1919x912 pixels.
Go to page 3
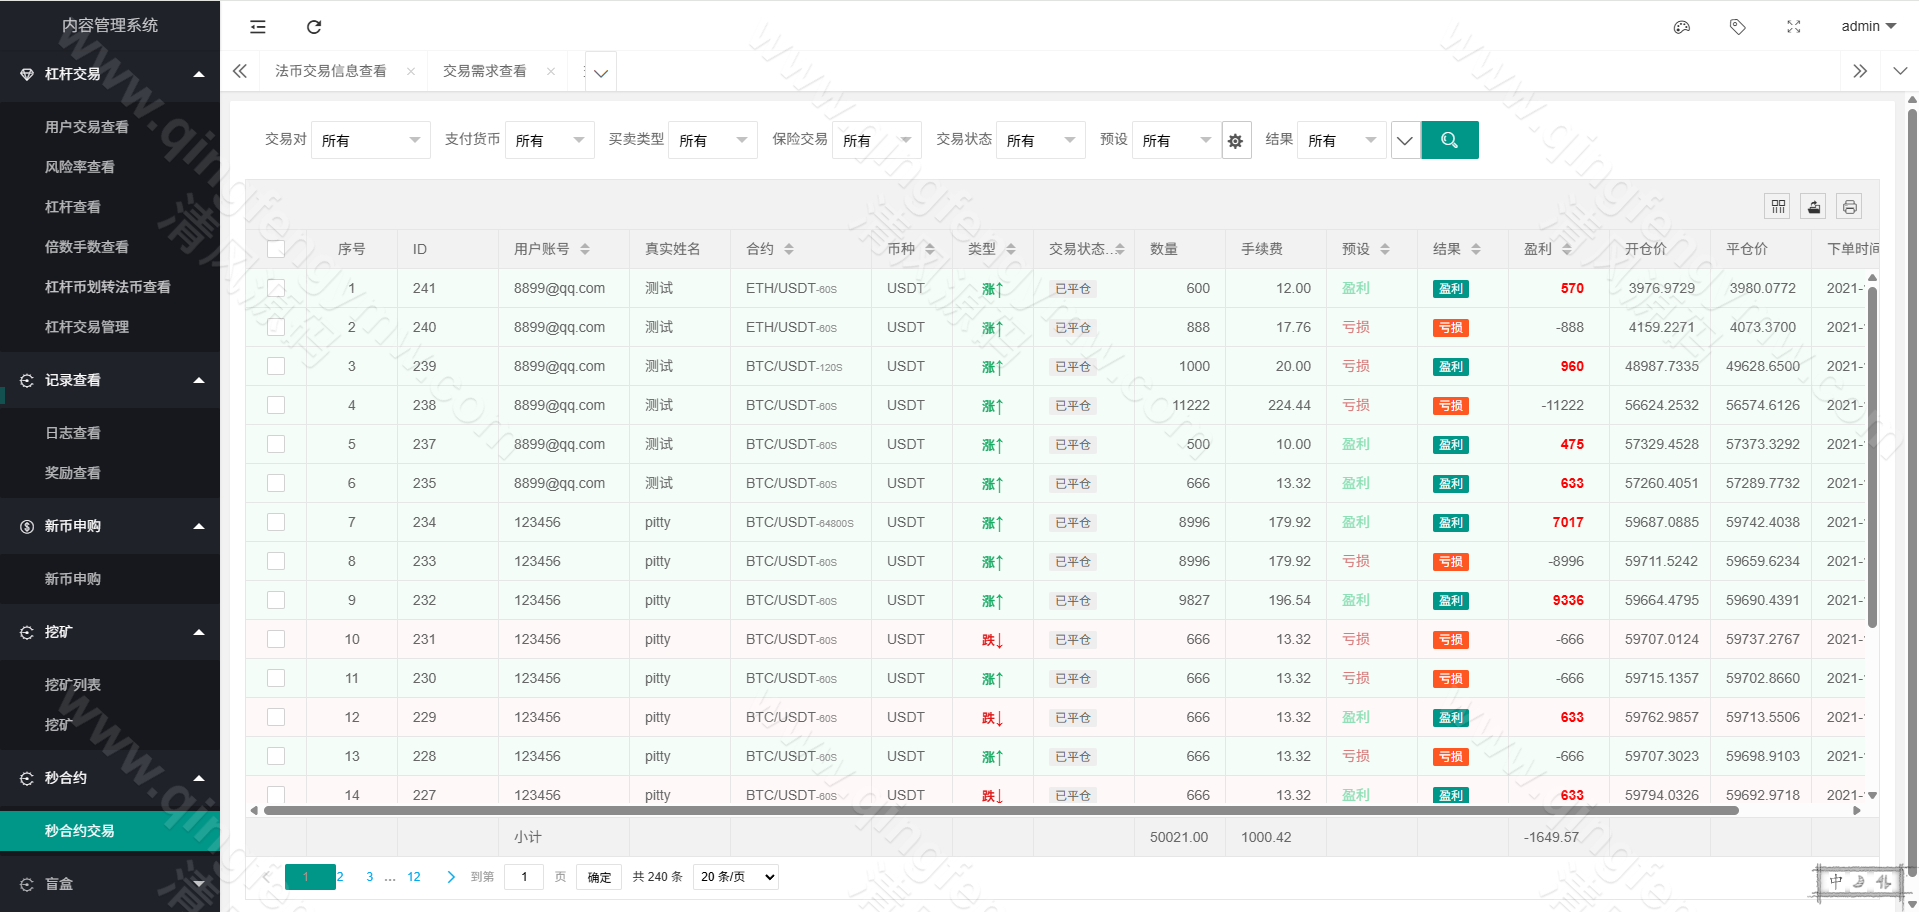370,877
